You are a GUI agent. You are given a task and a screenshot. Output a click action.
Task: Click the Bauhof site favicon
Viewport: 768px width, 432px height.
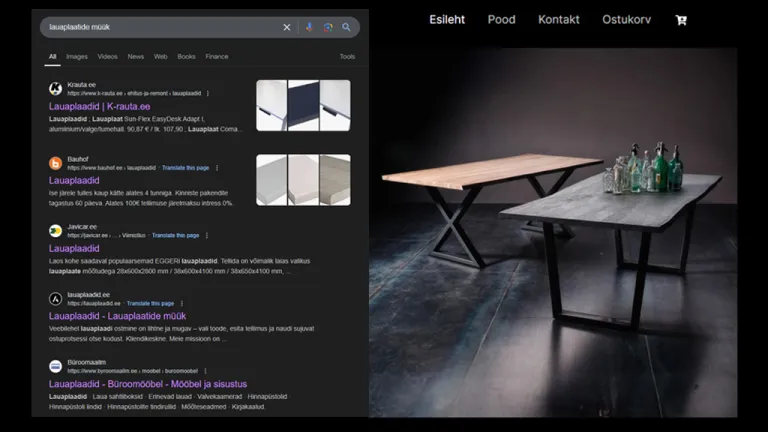click(x=56, y=163)
